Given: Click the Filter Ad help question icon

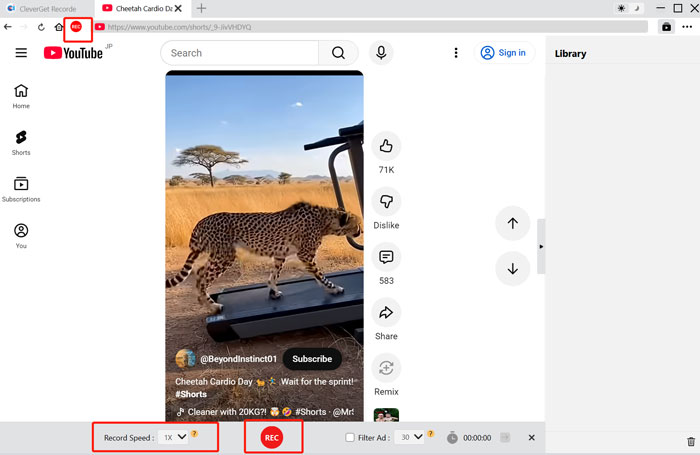Looking at the screenshot, I should pyautogui.click(x=430, y=434).
